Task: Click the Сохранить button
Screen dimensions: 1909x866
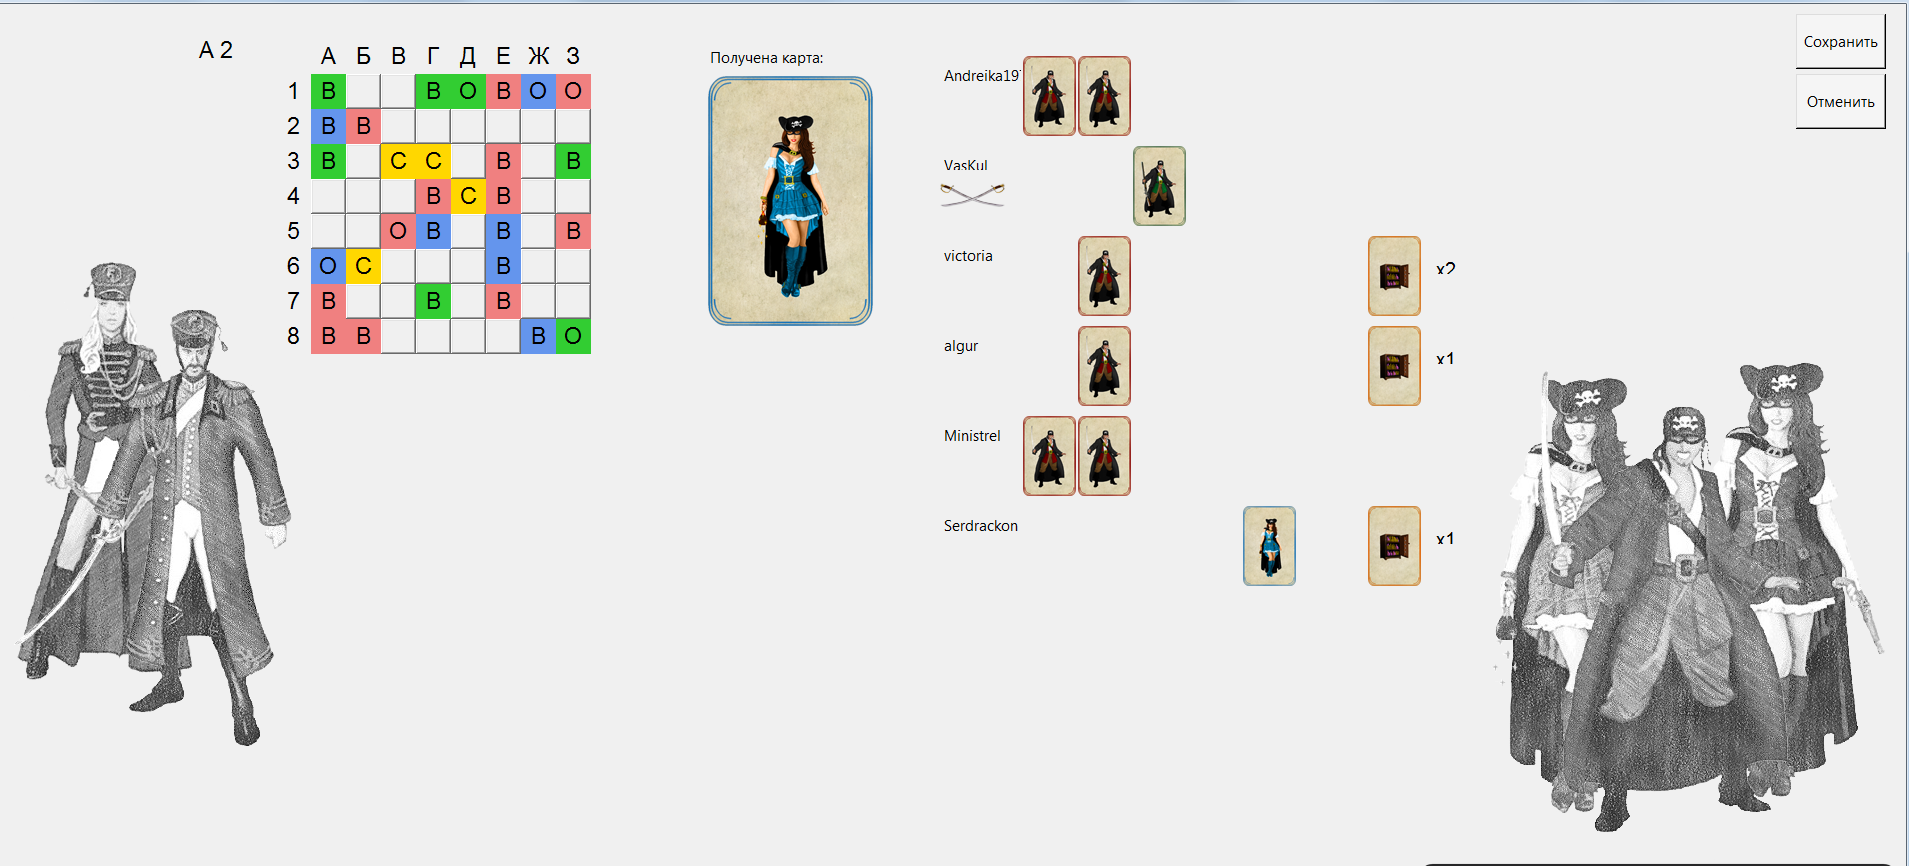Action: 1840,42
